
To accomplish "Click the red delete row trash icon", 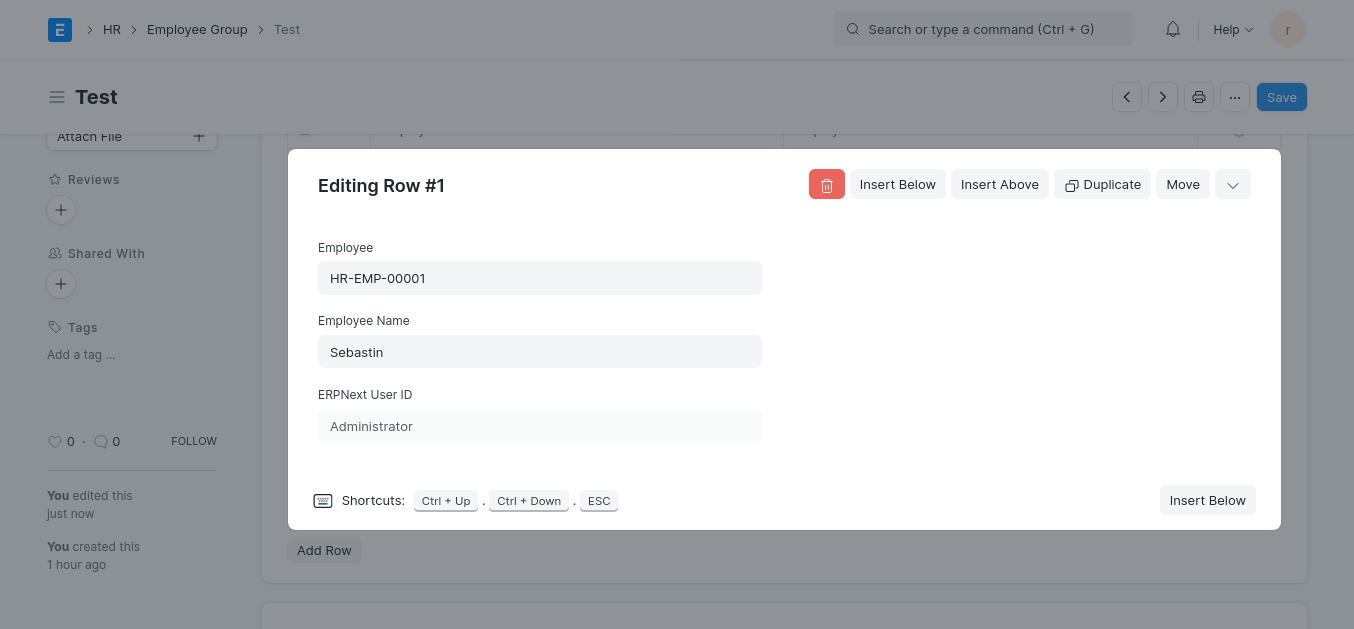I will pyautogui.click(x=826, y=185).
